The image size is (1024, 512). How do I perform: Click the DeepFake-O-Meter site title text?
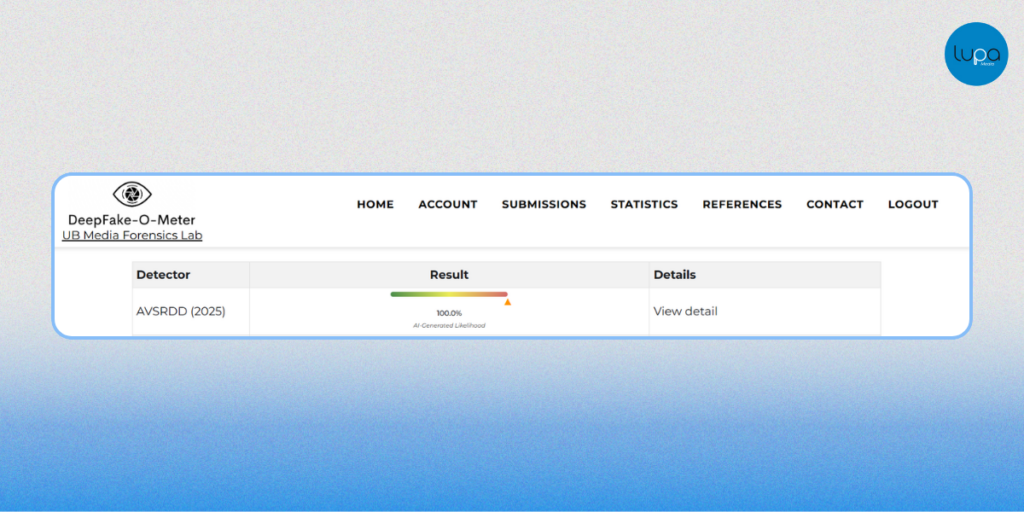[132, 220]
